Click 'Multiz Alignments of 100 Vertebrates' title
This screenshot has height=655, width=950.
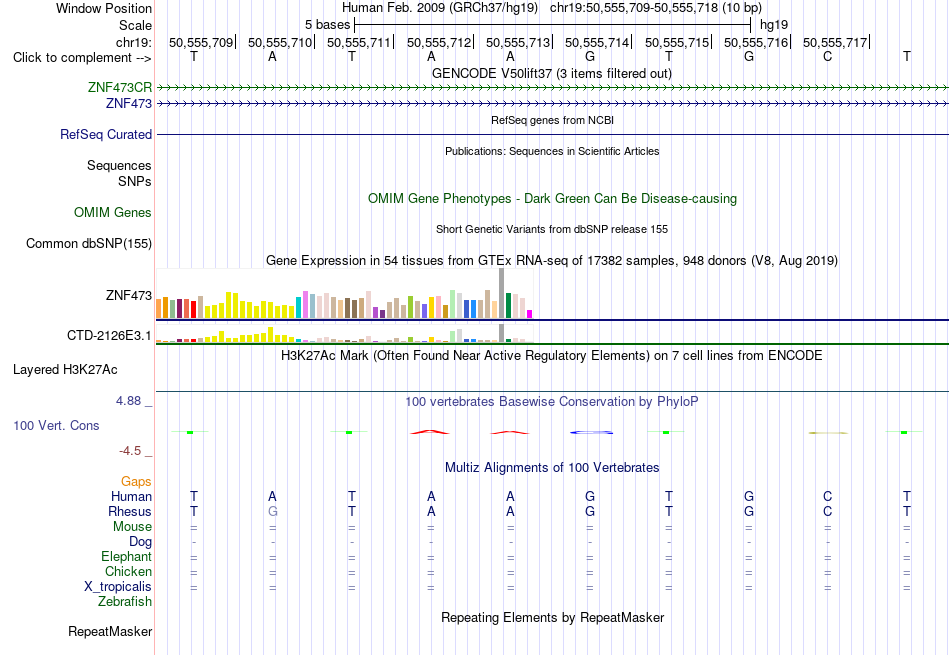(x=552, y=467)
